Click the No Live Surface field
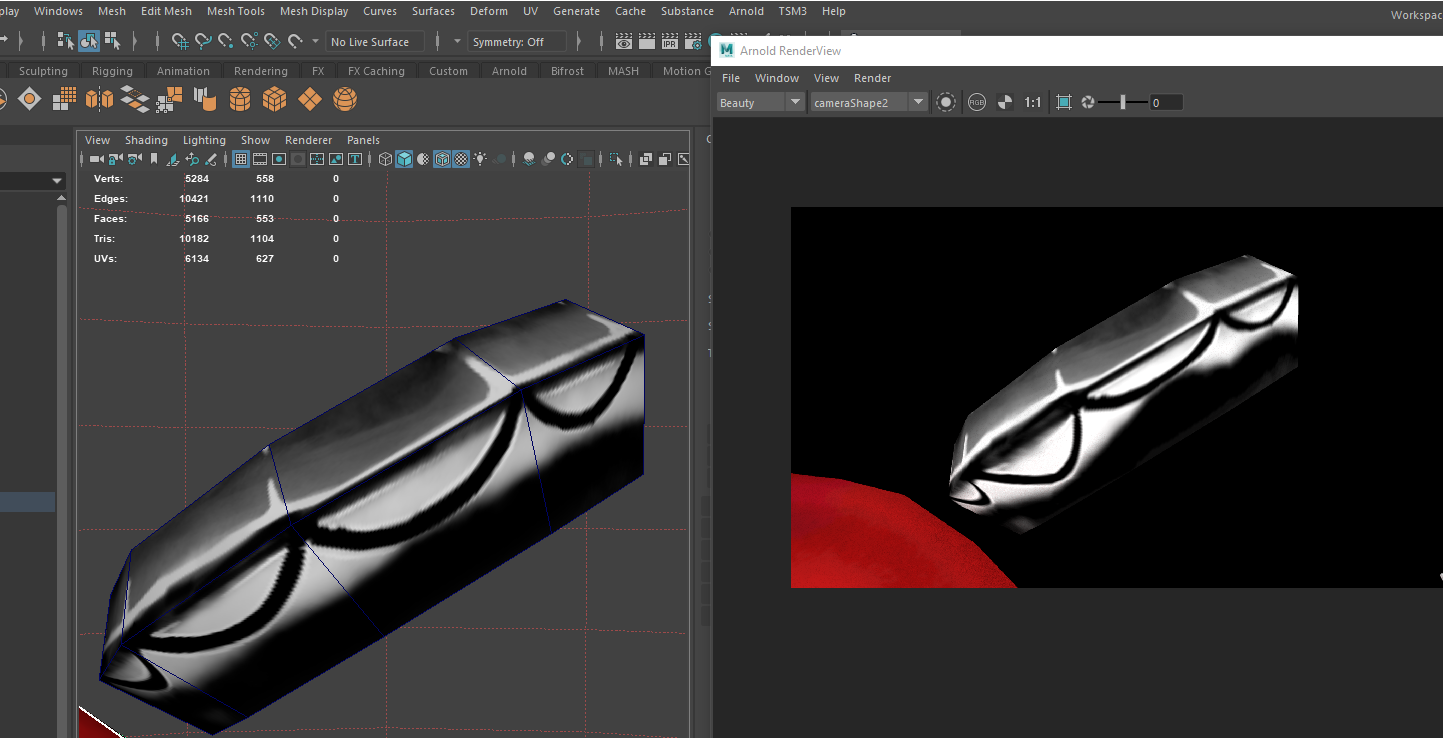This screenshot has width=1443, height=738. [374, 42]
